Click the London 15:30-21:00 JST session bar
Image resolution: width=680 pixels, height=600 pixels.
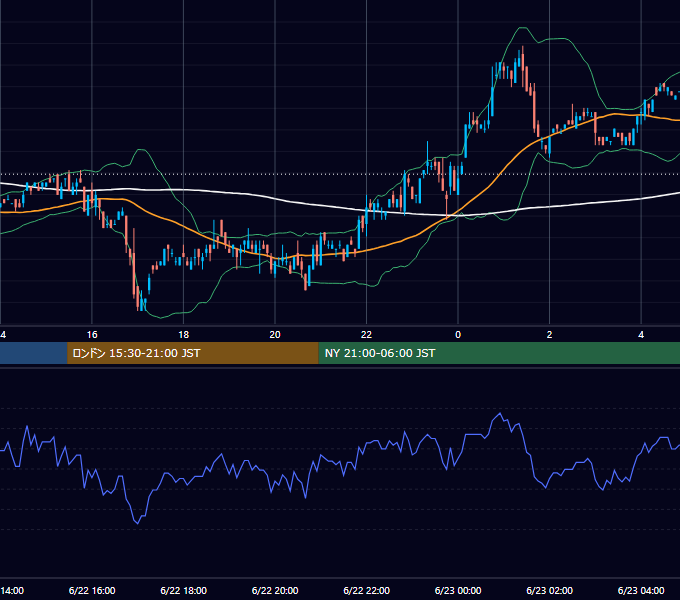coord(193,353)
